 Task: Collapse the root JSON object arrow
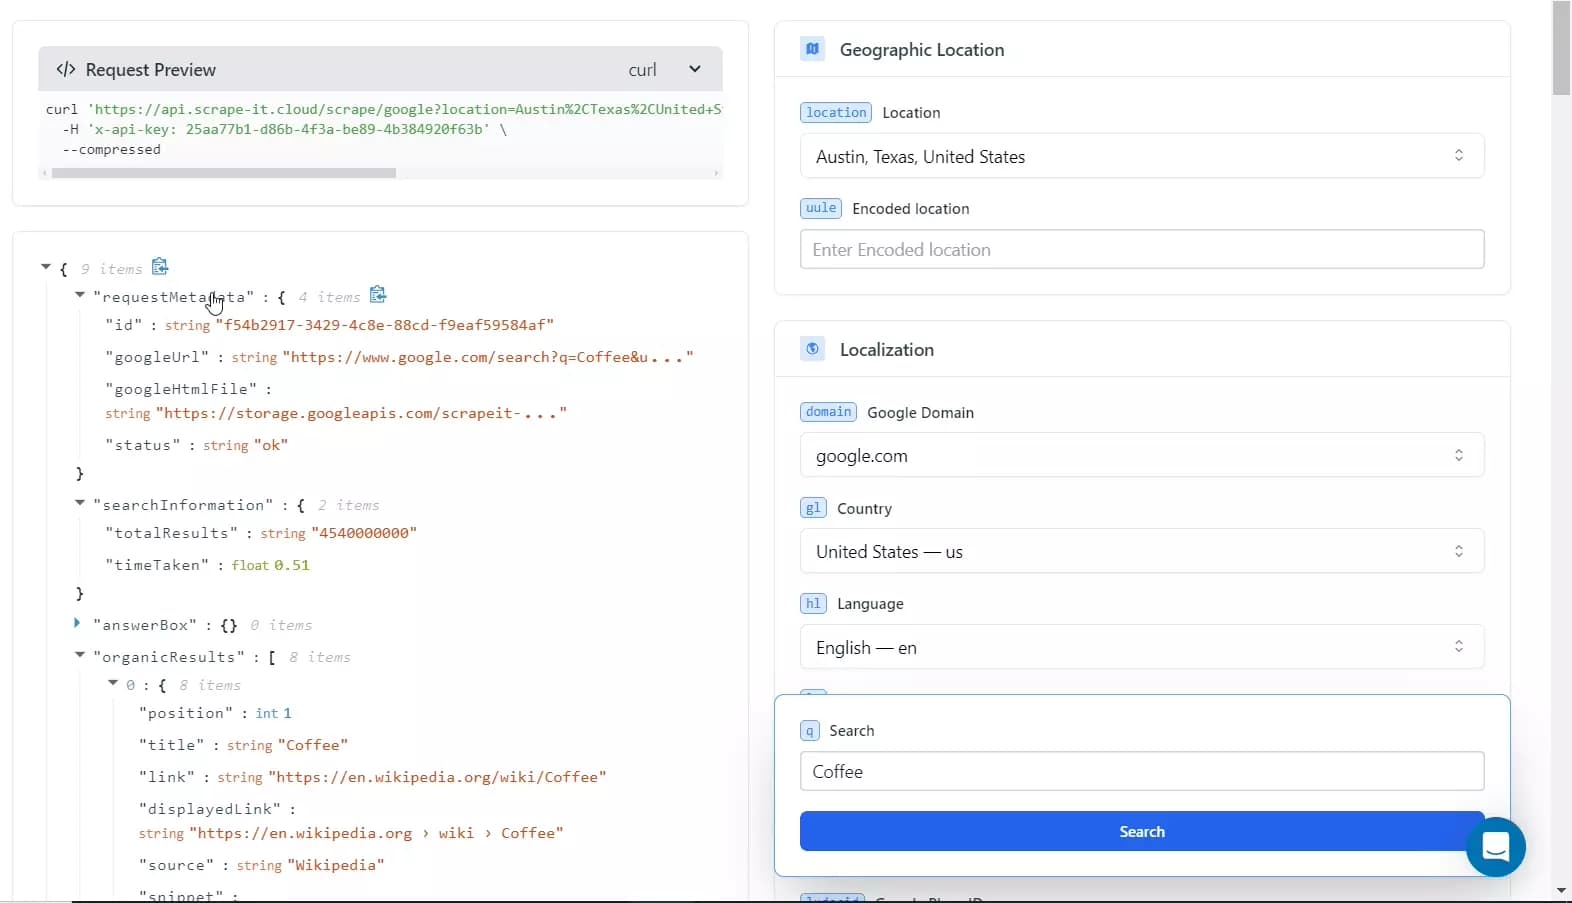(46, 267)
